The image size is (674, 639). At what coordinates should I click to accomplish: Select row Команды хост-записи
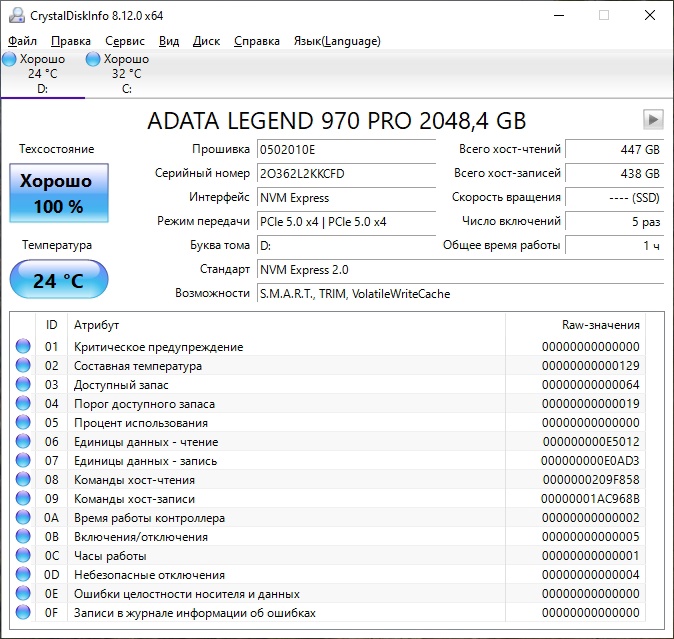tap(328, 498)
